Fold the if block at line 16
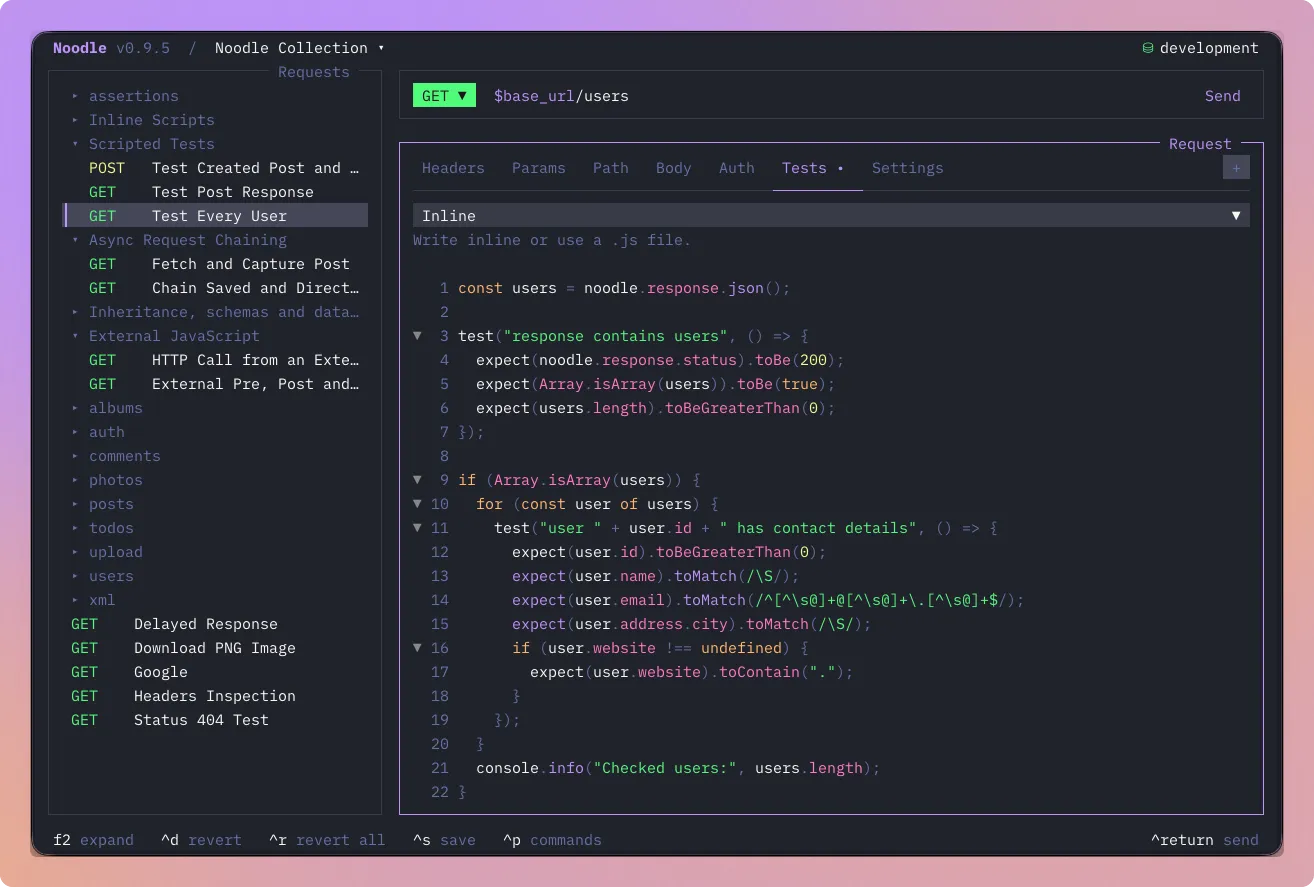Viewport: 1314px width, 887px height. coord(418,648)
